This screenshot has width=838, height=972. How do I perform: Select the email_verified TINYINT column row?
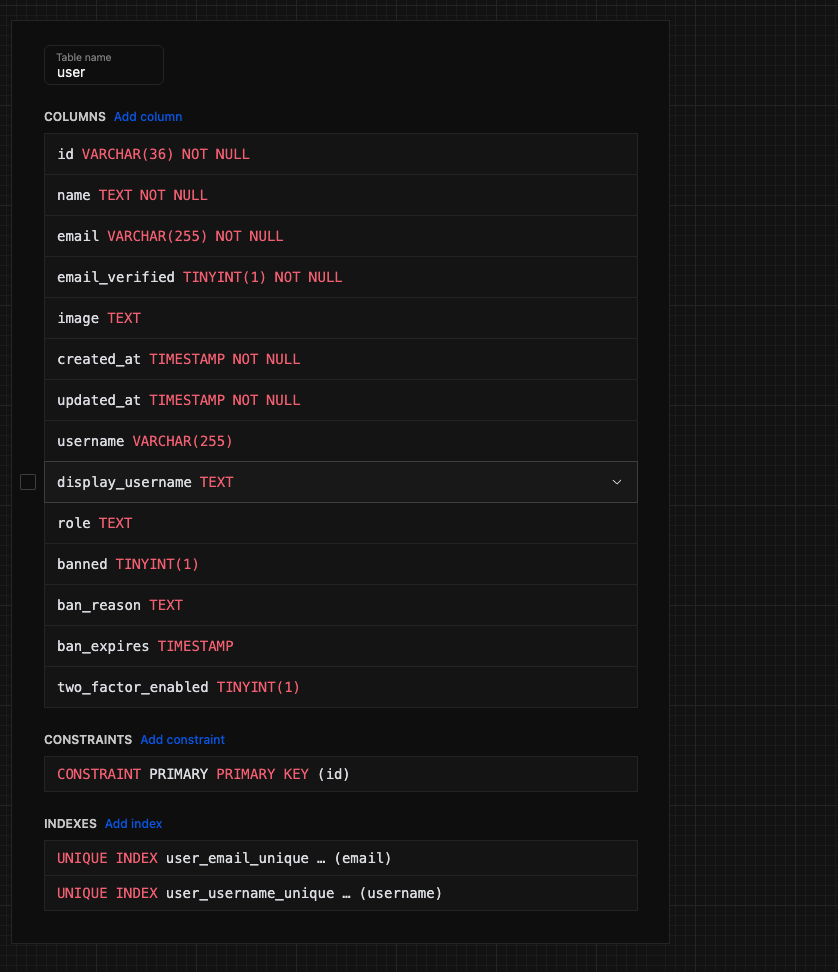[x=340, y=278]
